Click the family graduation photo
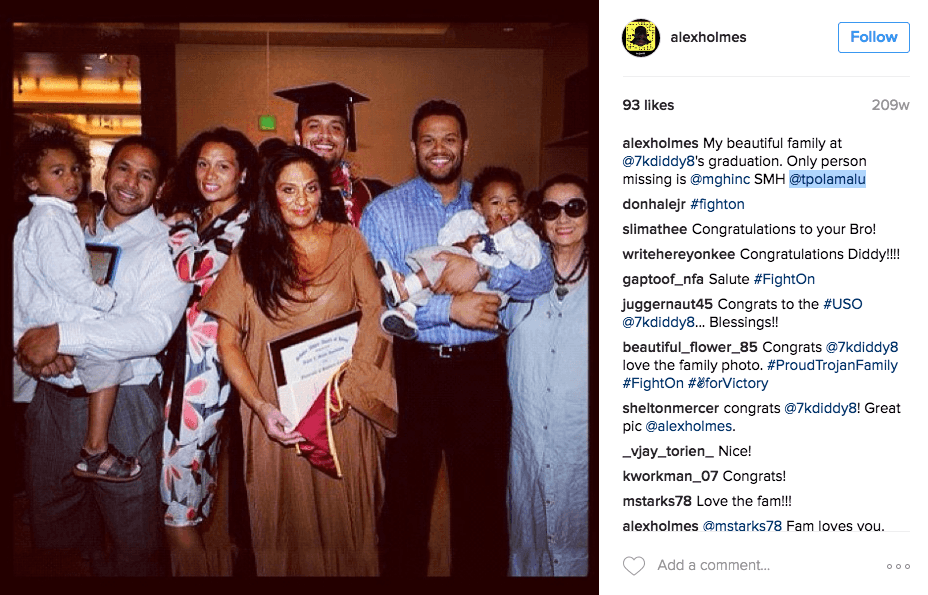 click(x=301, y=300)
